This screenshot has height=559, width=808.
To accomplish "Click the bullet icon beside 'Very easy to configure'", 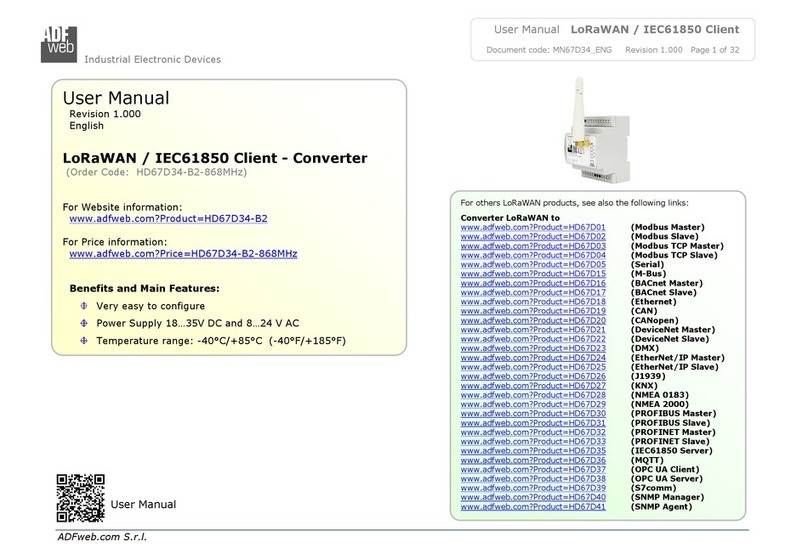I will 84,306.
